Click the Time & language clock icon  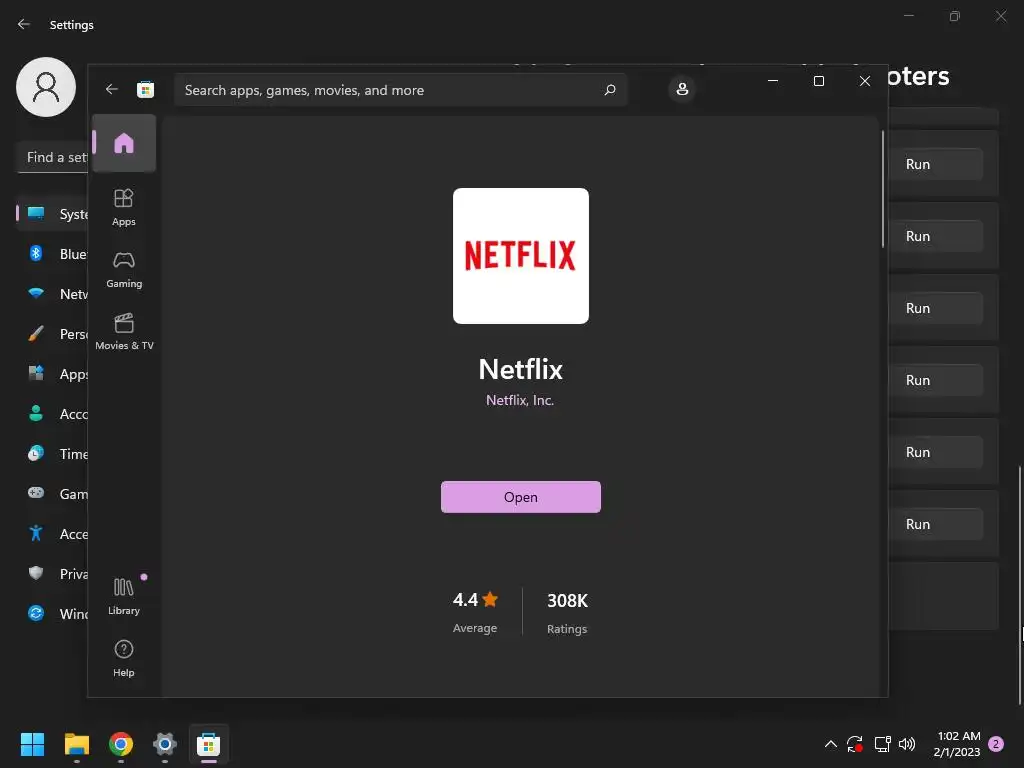[x=36, y=453]
